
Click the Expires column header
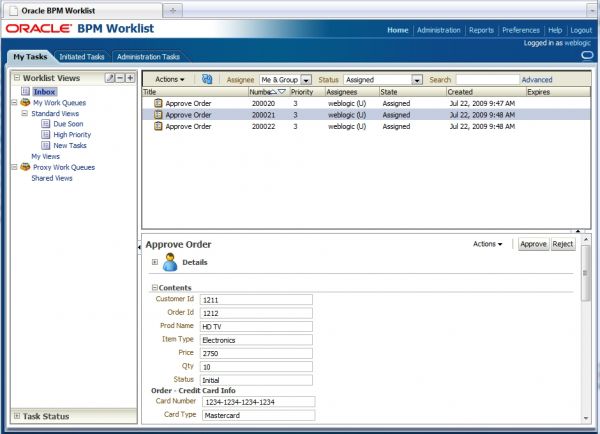coord(558,92)
